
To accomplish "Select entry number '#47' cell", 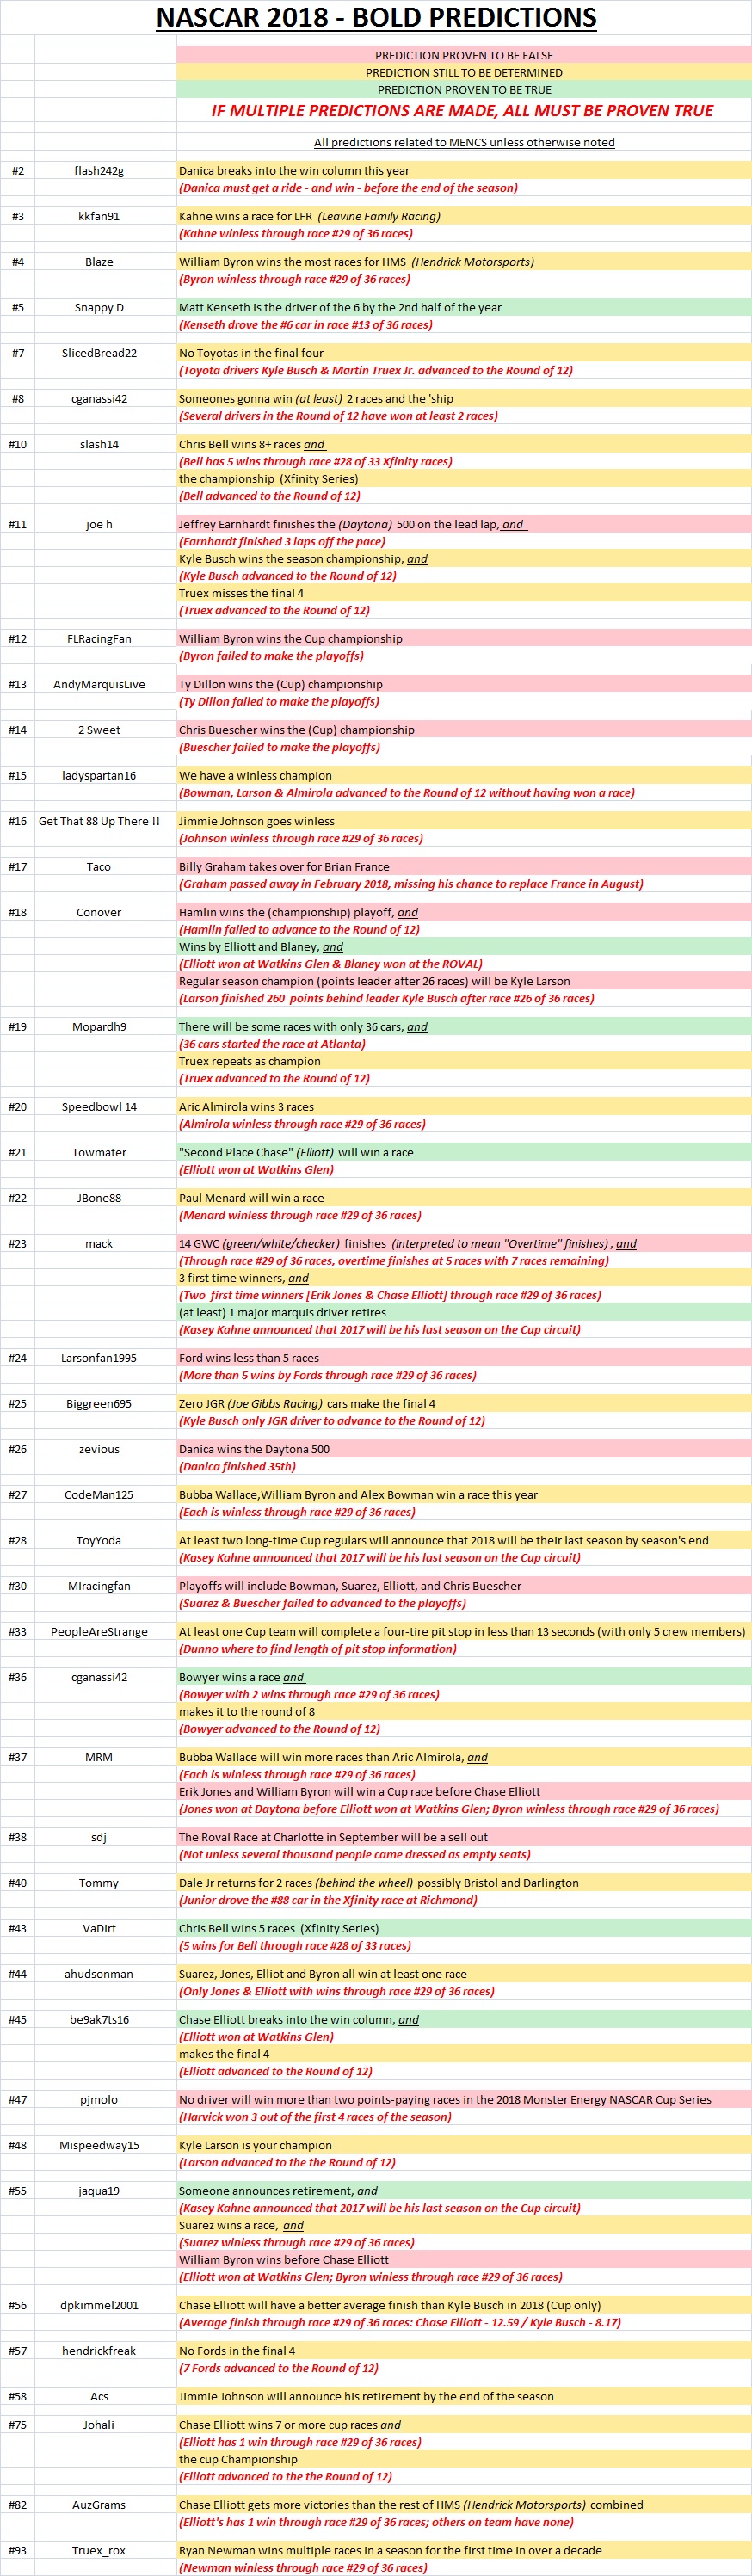I will point(18,2100).
